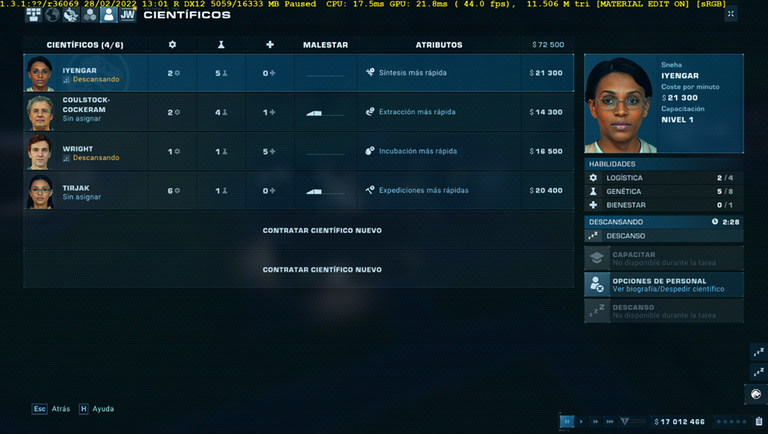768x434 pixels.
Task: Open the control room management tab icon
Action: tap(34, 15)
